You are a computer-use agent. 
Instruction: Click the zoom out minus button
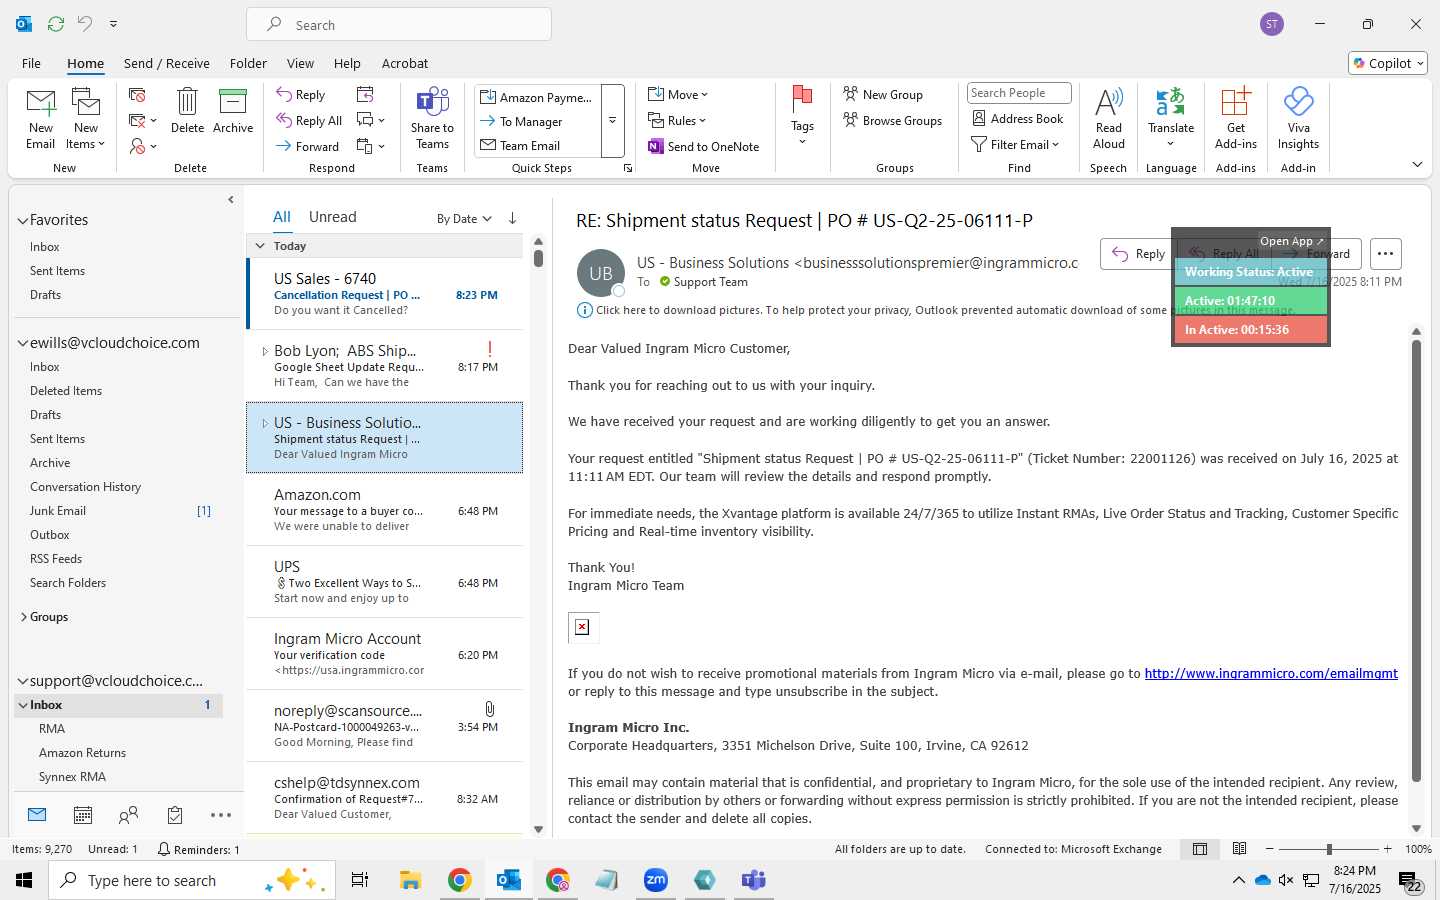(x=1270, y=849)
